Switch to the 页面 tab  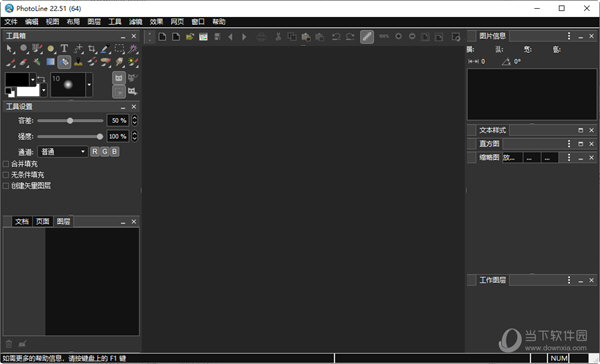(42, 221)
